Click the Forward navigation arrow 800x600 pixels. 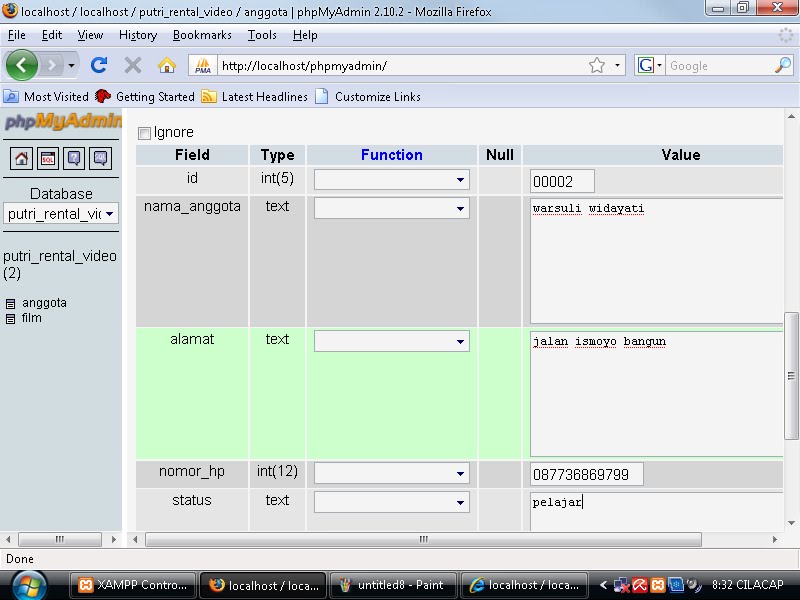pos(51,65)
